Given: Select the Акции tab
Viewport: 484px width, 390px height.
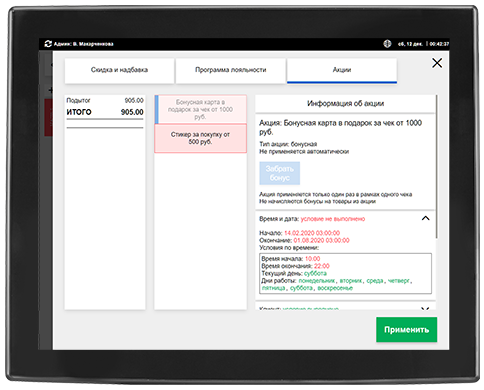Looking at the screenshot, I should click(x=342, y=70).
